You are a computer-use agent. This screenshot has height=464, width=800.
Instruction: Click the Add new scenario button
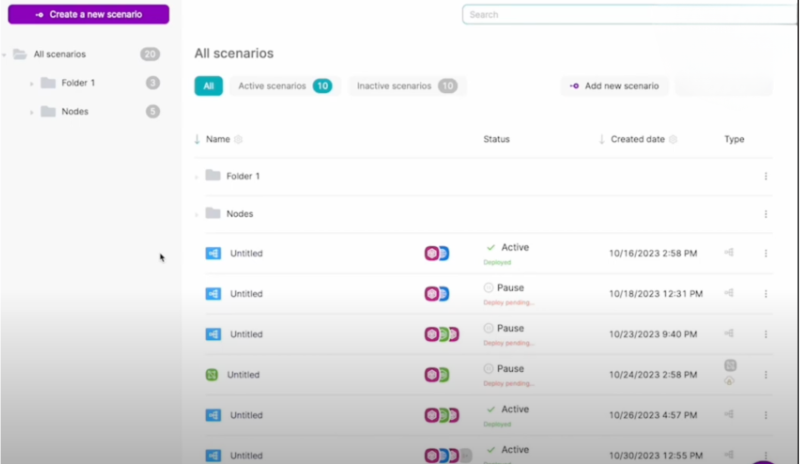[x=614, y=86]
